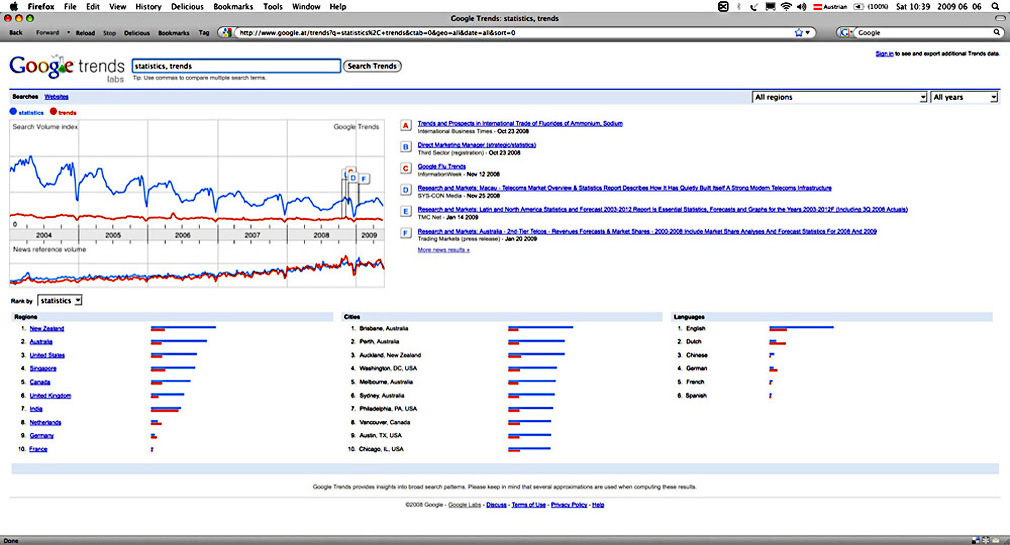The width and height of the screenshot is (1010, 545).
Task: Open the Apple menu
Action: click(x=14, y=6)
